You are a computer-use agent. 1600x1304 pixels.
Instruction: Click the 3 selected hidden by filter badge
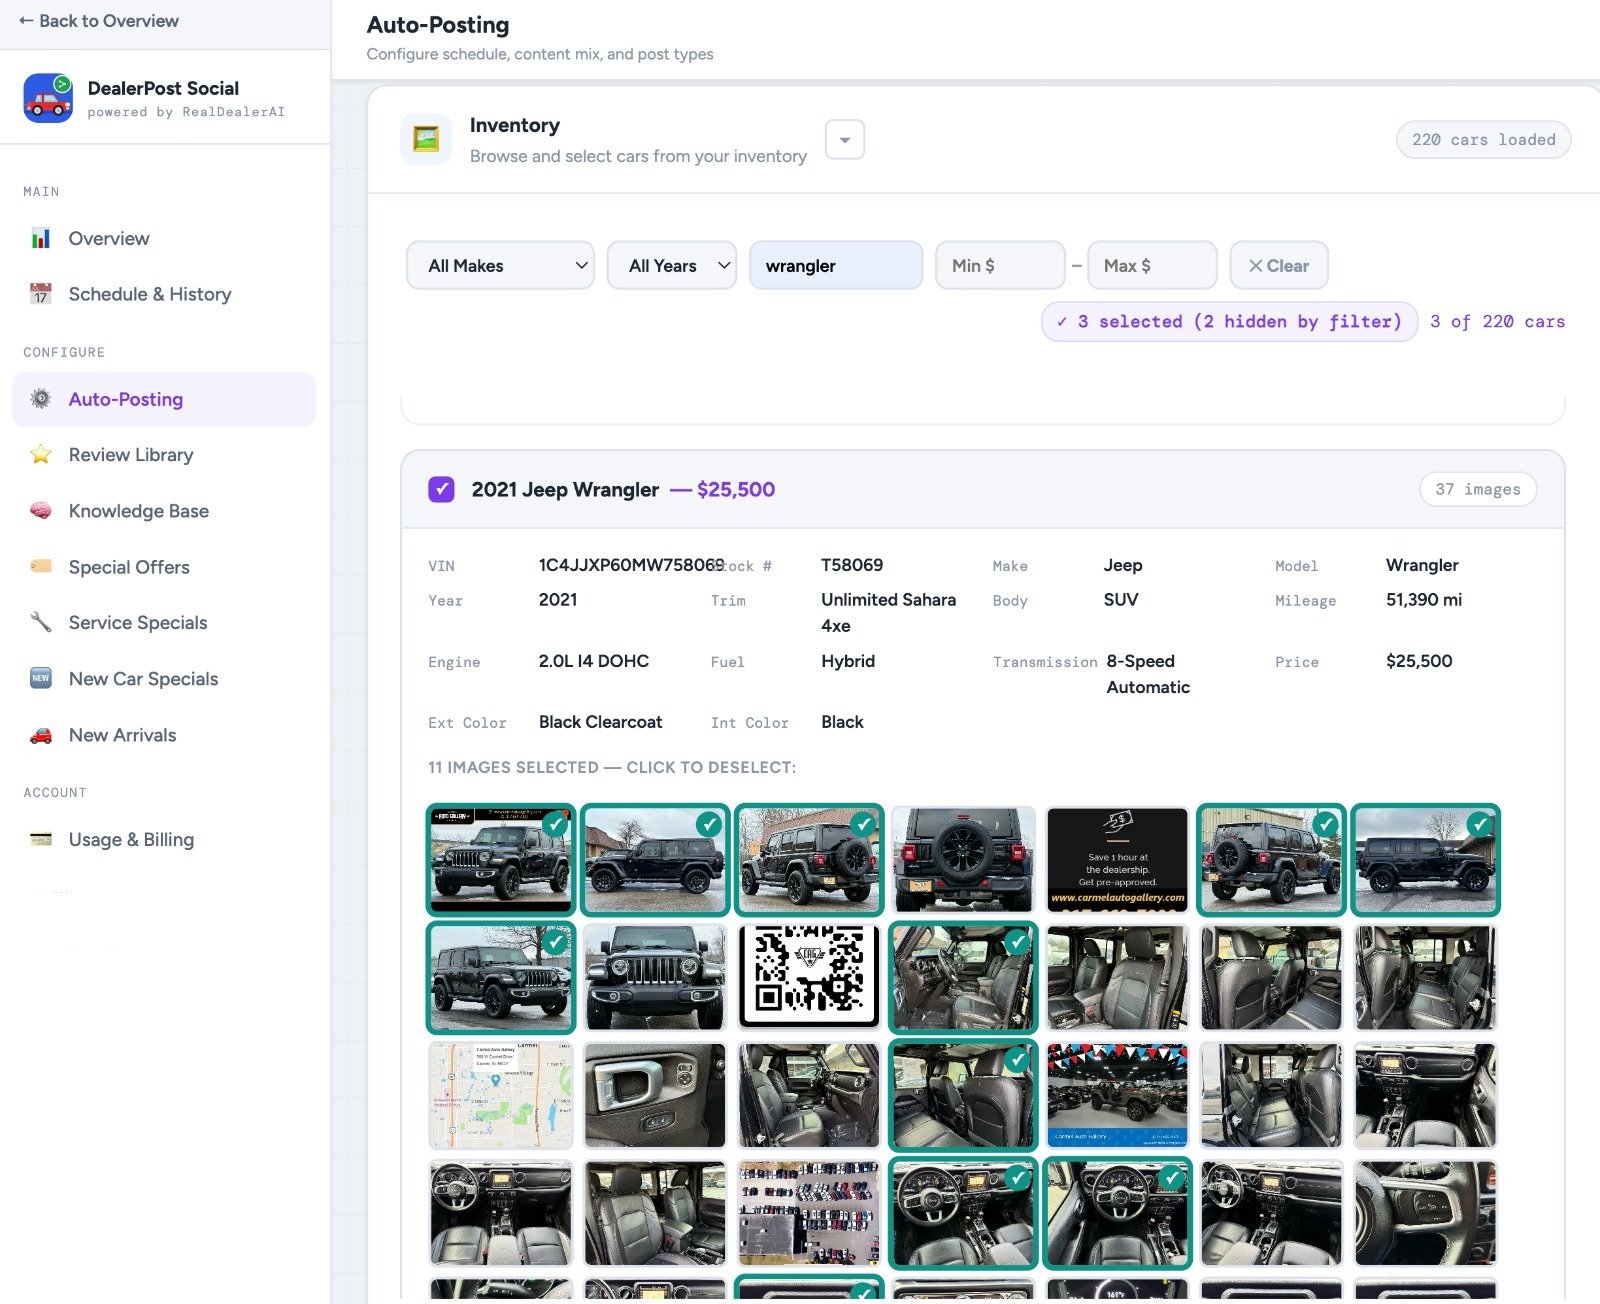pyautogui.click(x=1229, y=321)
